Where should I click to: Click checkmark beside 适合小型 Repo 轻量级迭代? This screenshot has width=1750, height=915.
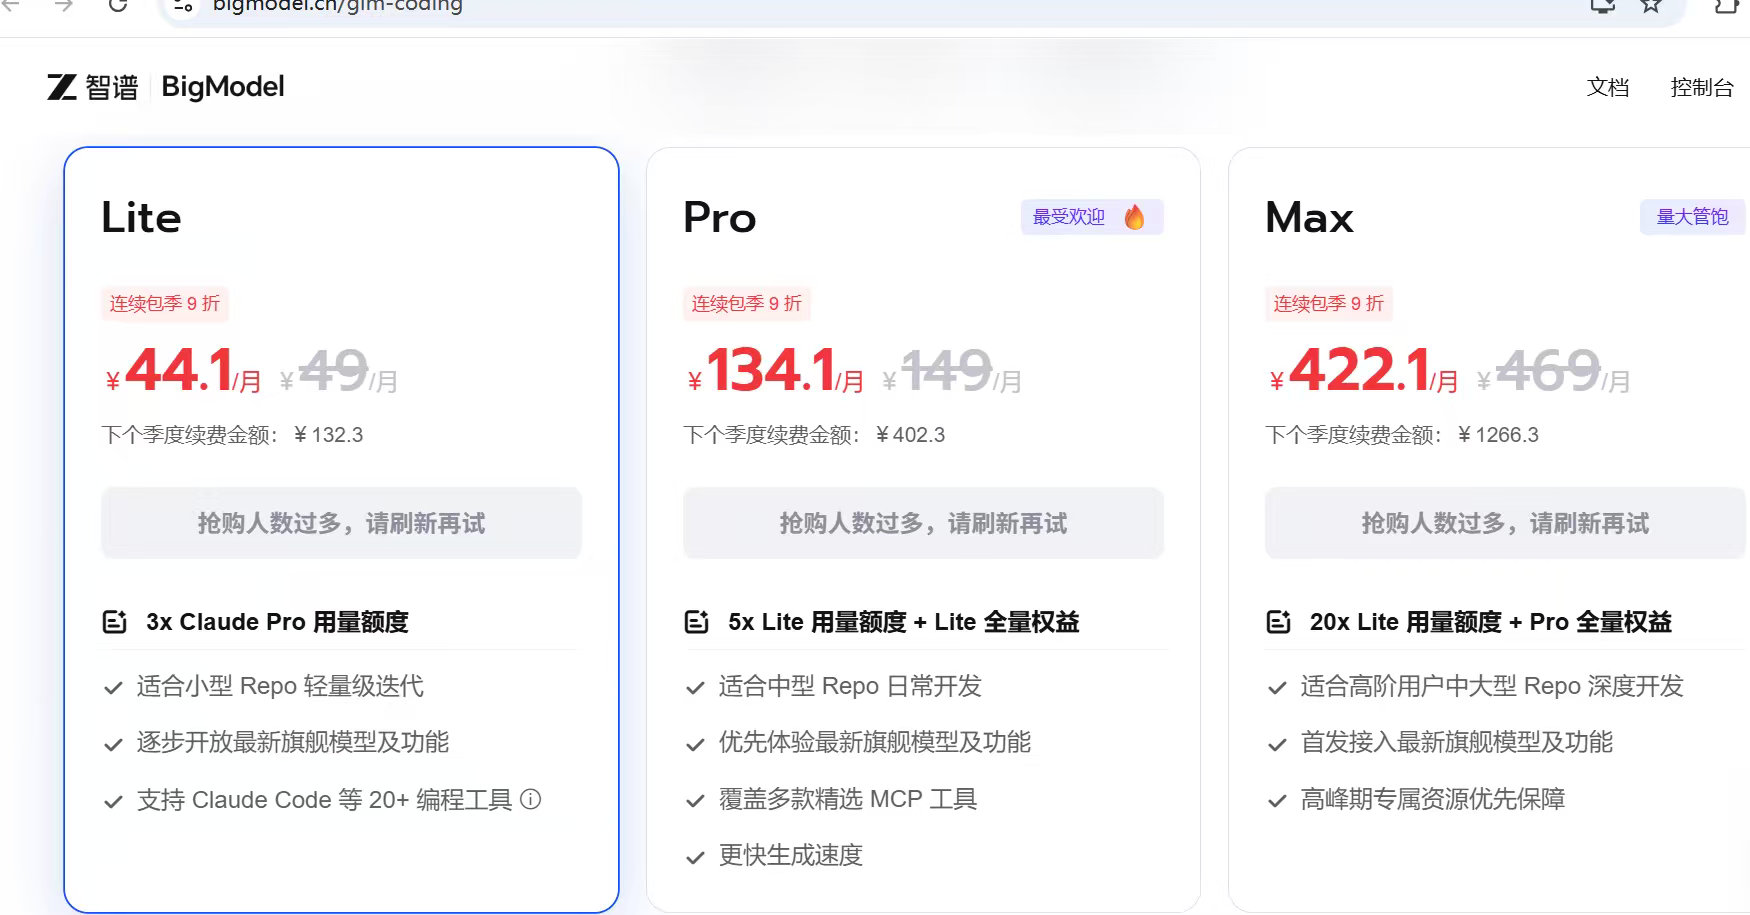(x=113, y=688)
